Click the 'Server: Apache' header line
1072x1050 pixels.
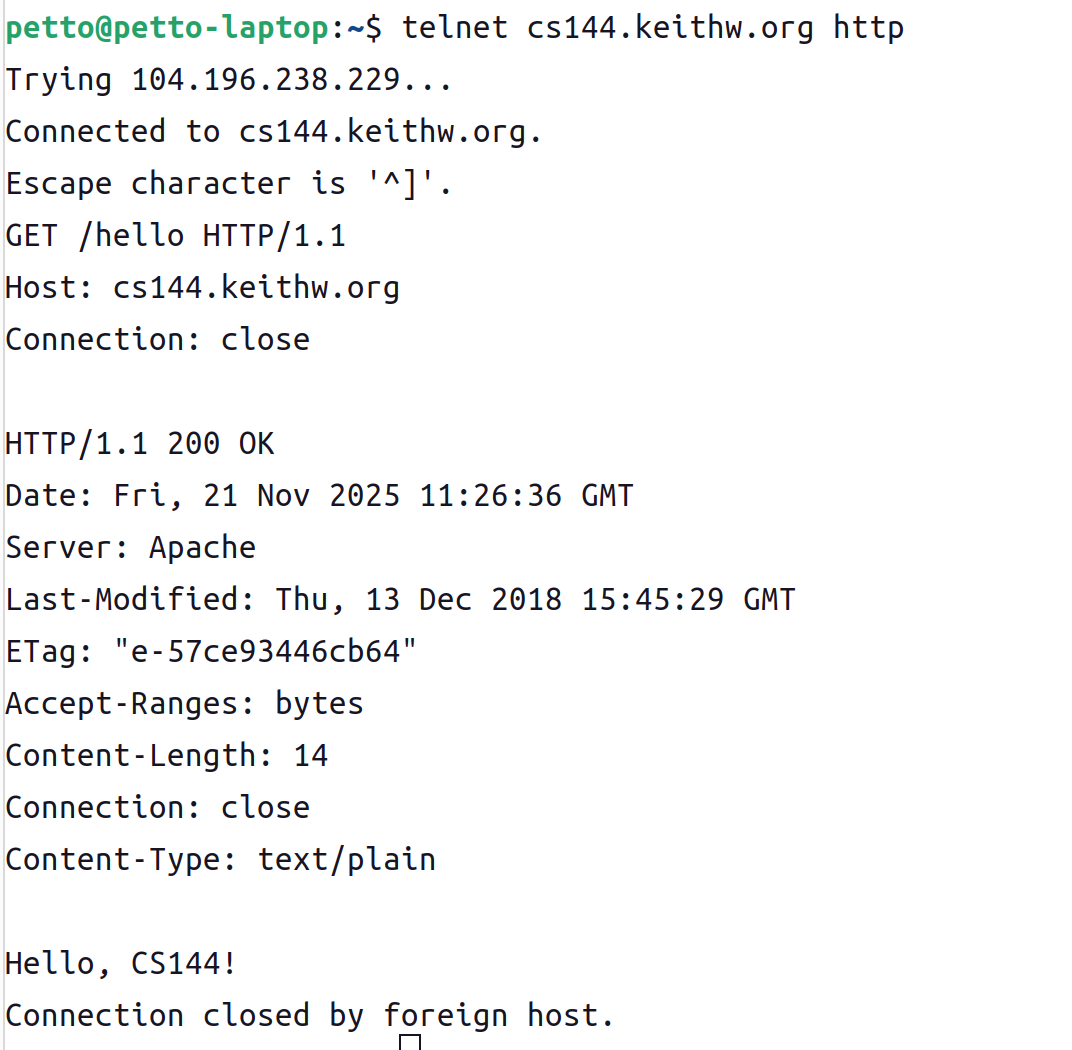click(x=130, y=547)
